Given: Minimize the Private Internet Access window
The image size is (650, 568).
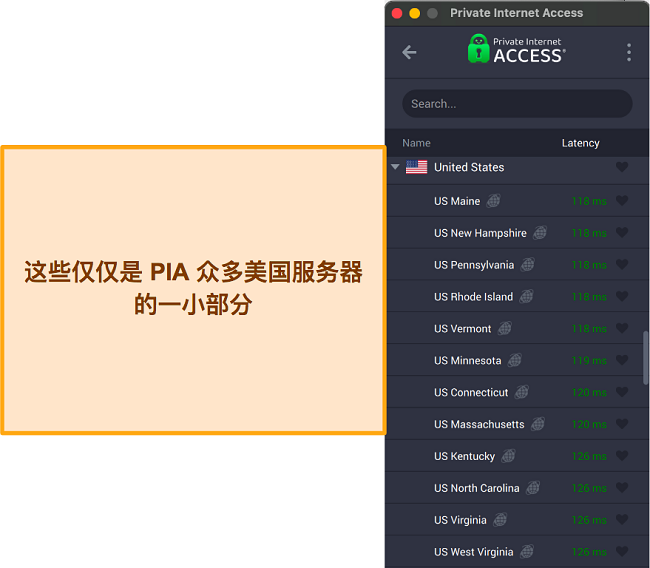Looking at the screenshot, I should [x=415, y=13].
